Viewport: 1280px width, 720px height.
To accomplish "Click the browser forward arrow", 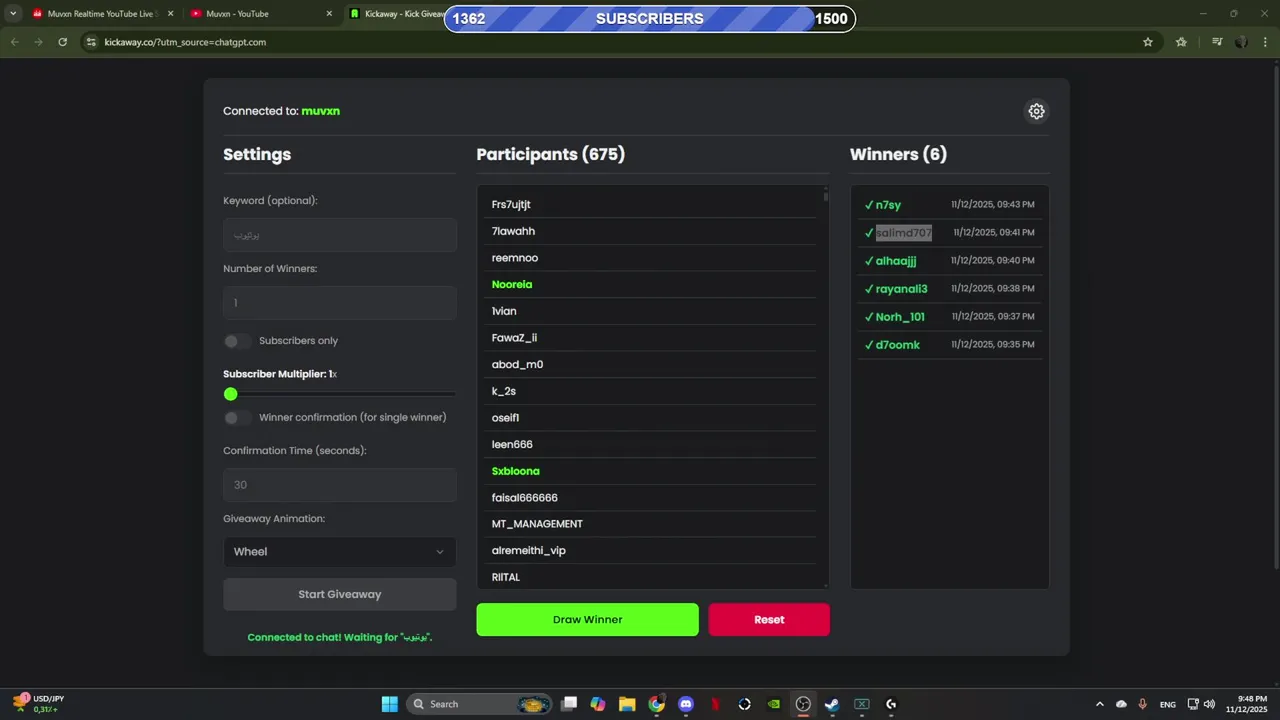I will (38, 42).
